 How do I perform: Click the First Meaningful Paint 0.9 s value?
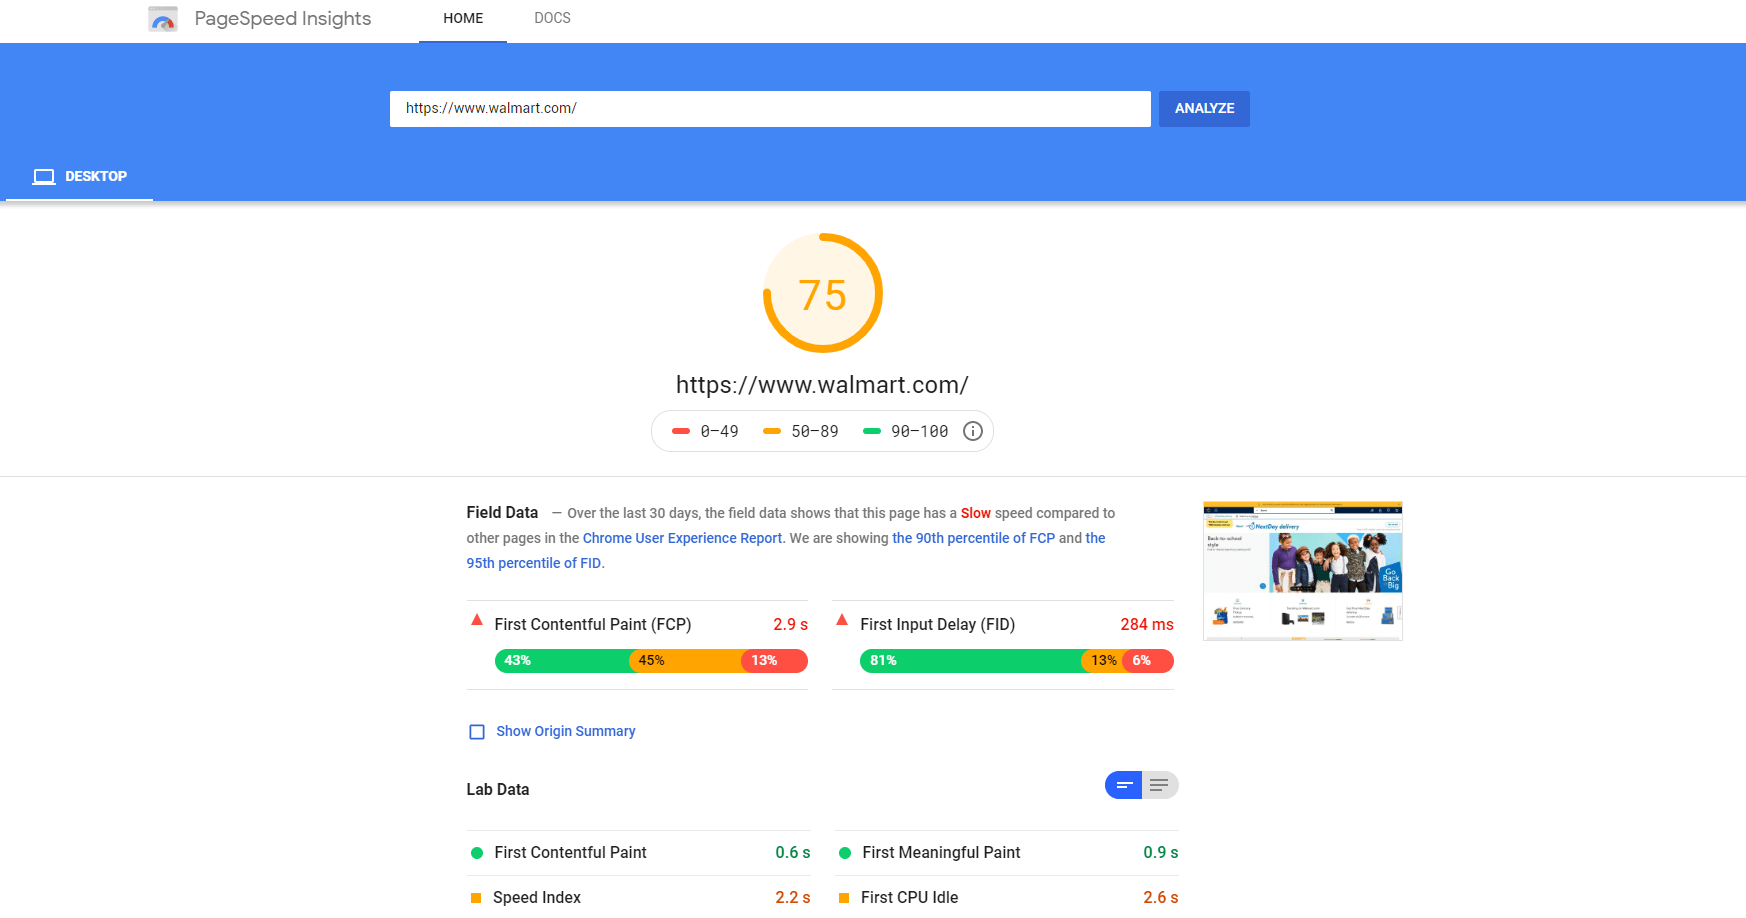[x=1161, y=853]
